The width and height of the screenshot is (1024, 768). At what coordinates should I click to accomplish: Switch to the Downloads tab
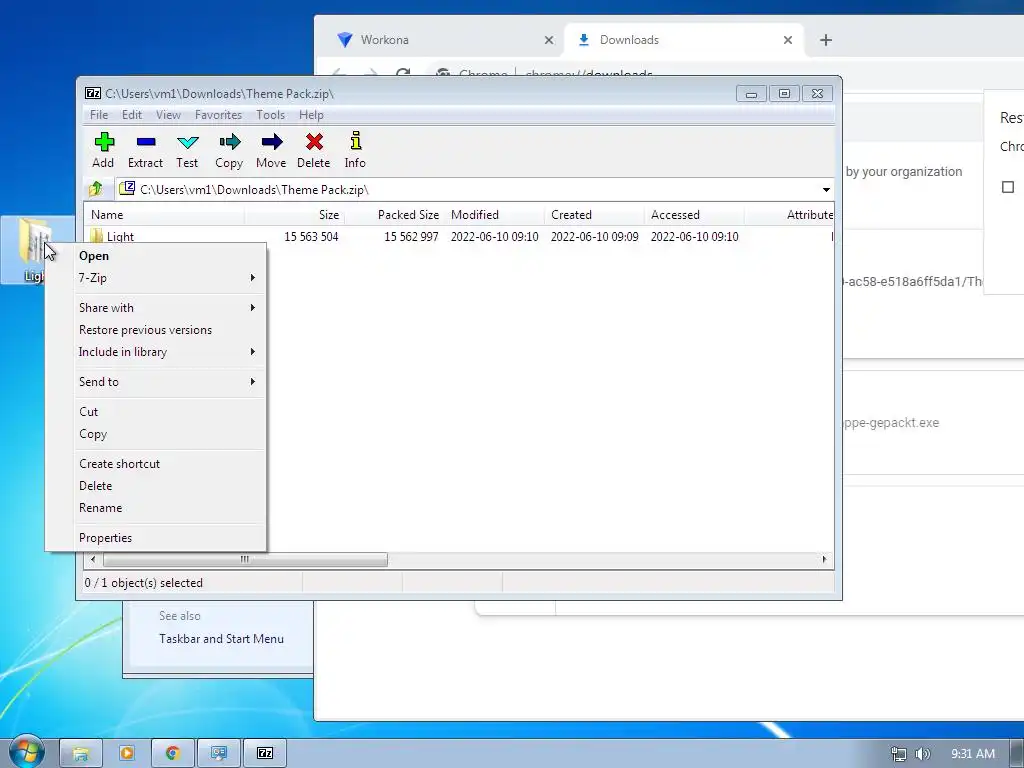point(684,40)
